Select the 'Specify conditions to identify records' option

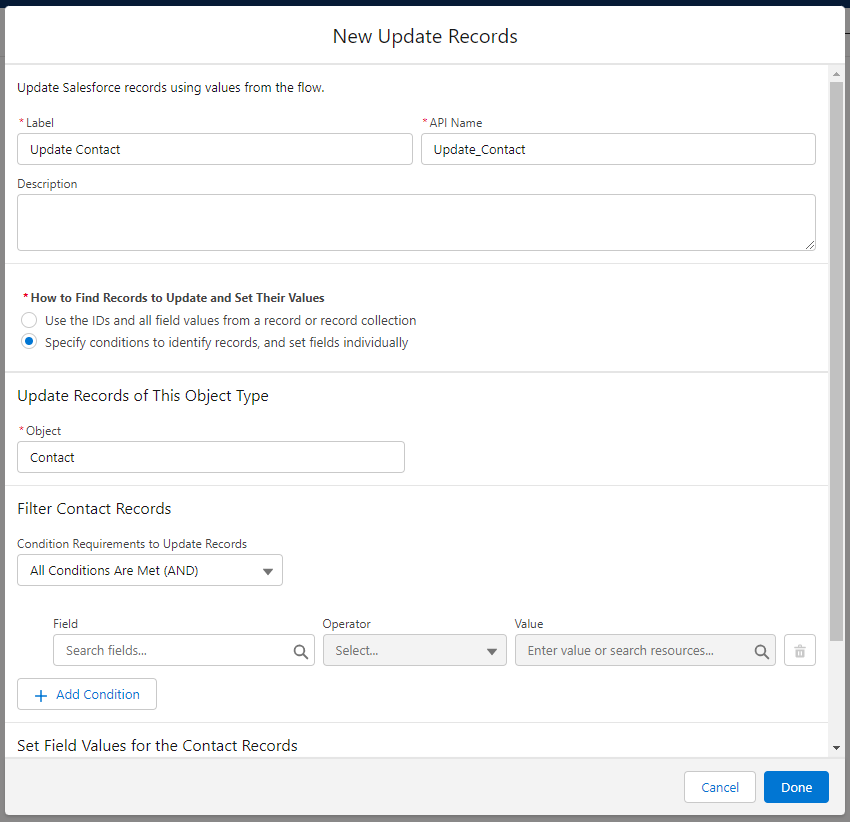(29, 341)
